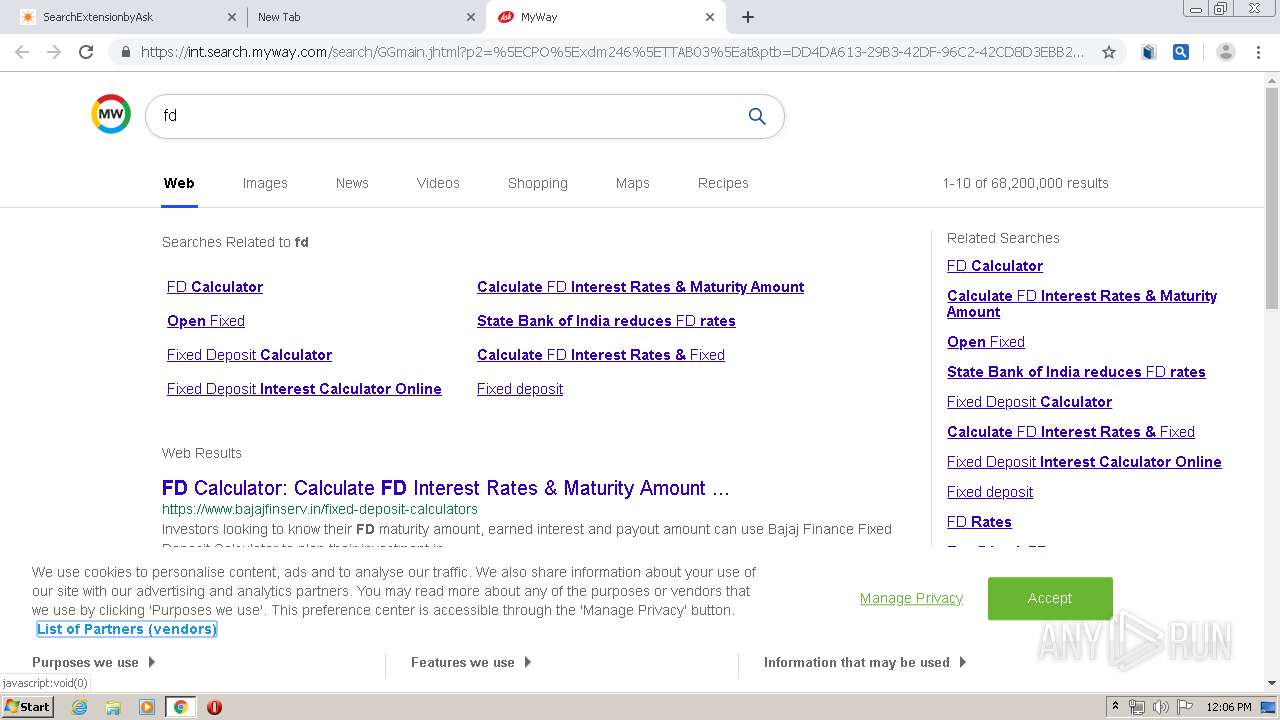Screen dimensions: 1280x720
Task: Select the Web results tab
Action: 179,183
